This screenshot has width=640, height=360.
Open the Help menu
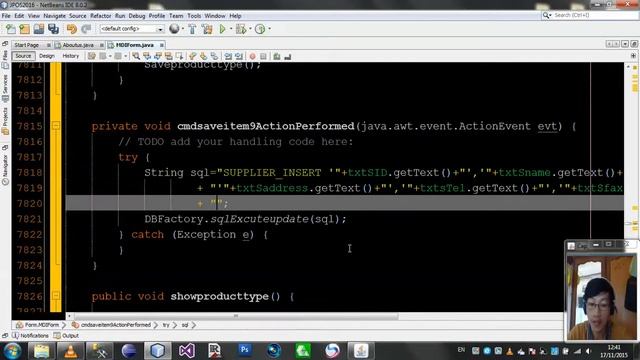pyautogui.click(x=235, y=16)
